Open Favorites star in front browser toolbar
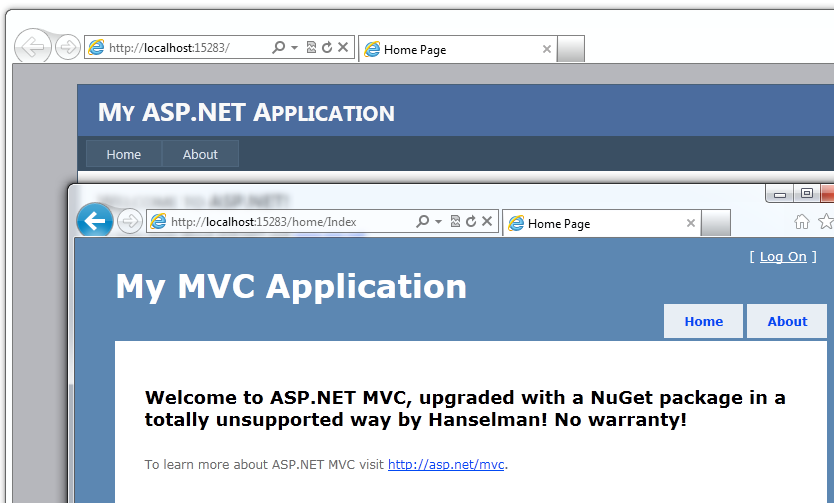Image resolution: width=834 pixels, height=503 pixels. tap(826, 221)
